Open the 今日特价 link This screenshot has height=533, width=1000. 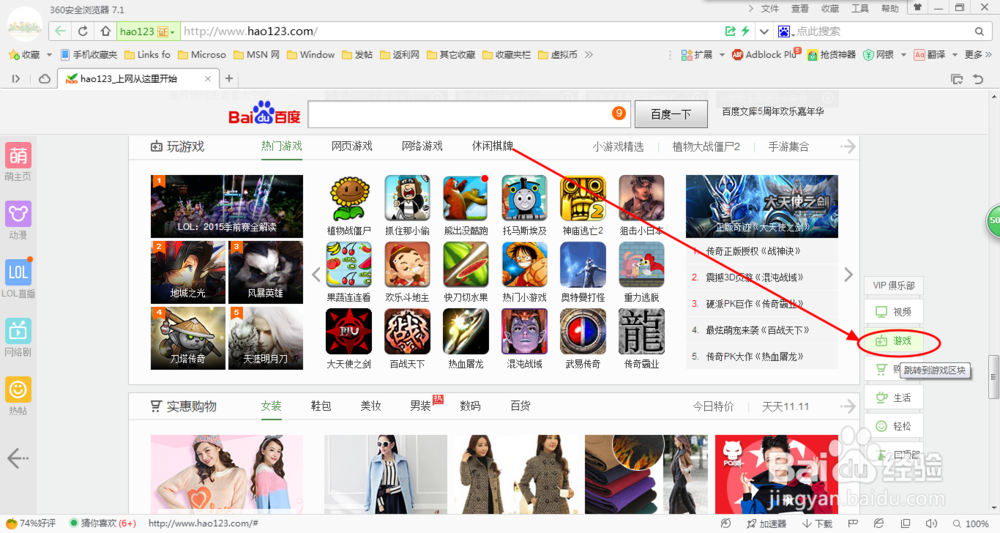(713, 406)
